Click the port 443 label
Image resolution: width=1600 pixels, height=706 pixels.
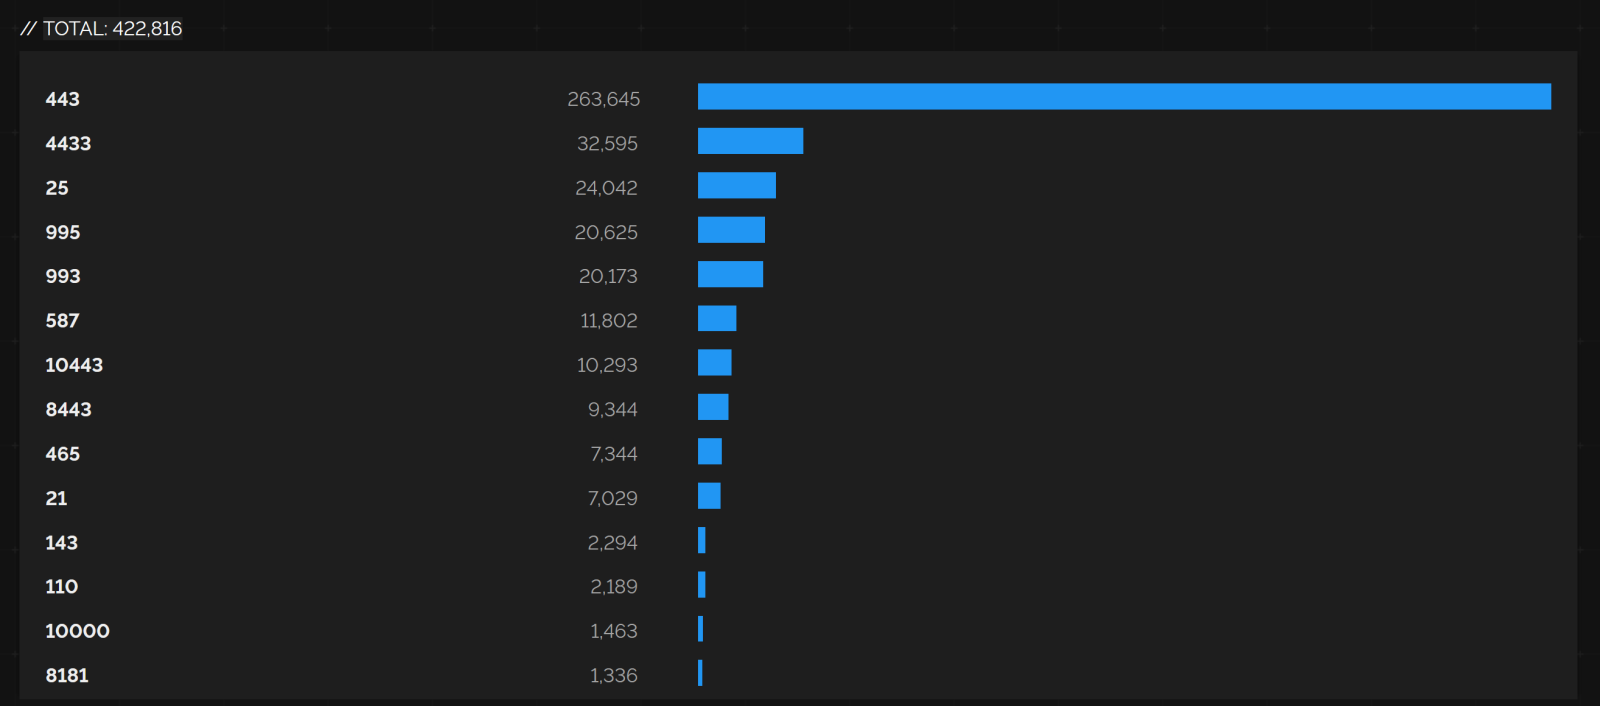(x=62, y=99)
